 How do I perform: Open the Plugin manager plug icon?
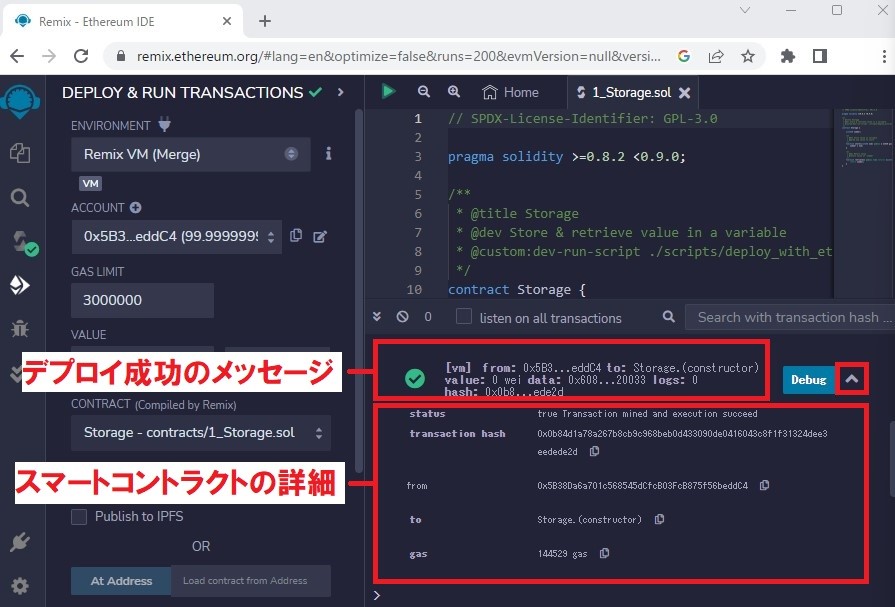[x=20, y=542]
